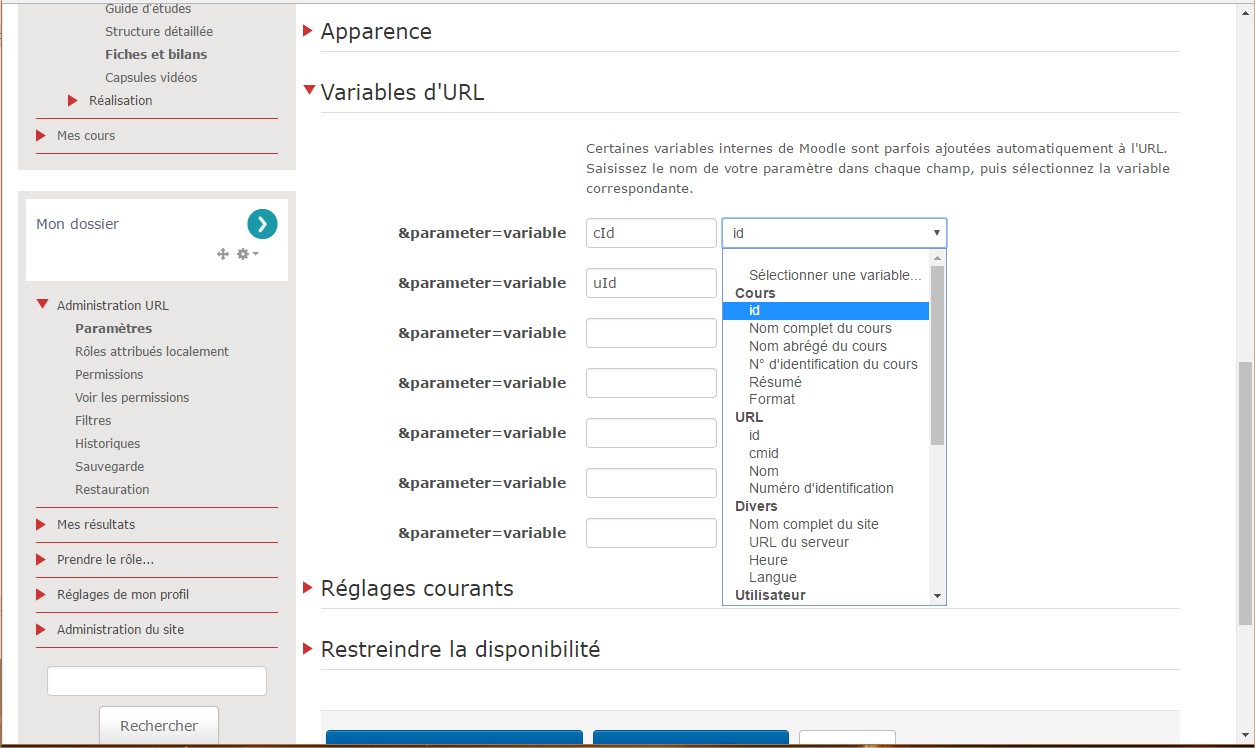Choose 'cmid' under the URL group
The image size is (1255, 748).
pos(764,453)
